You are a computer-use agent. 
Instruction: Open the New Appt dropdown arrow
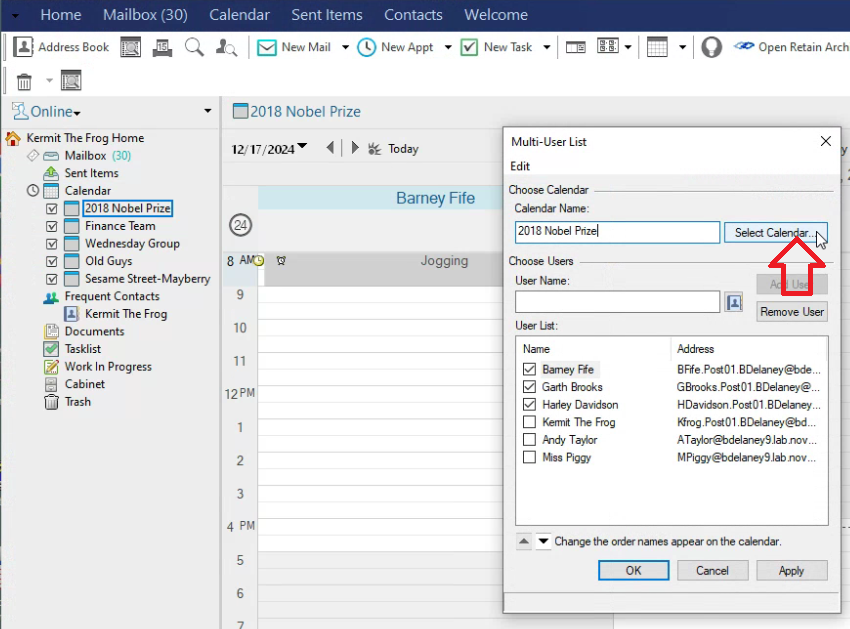pos(448,47)
